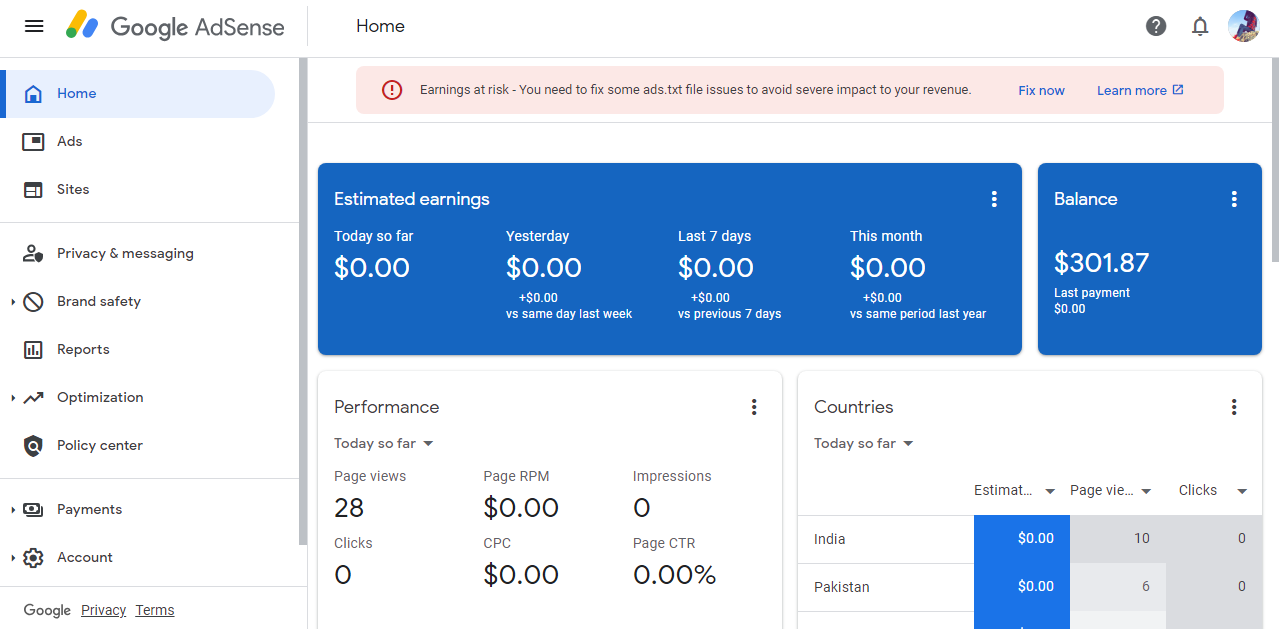
Task: Open Policy center from the sidebar
Action: (138, 445)
